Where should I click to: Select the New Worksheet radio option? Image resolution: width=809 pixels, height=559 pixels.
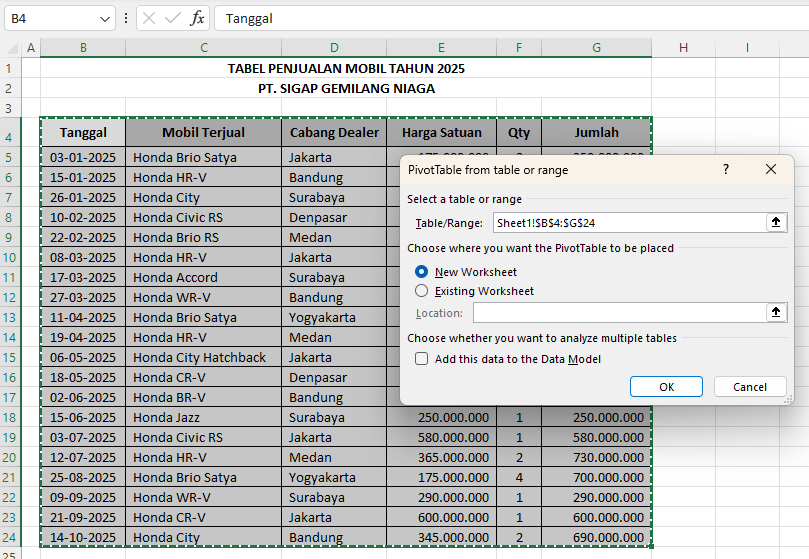(x=422, y=272)
